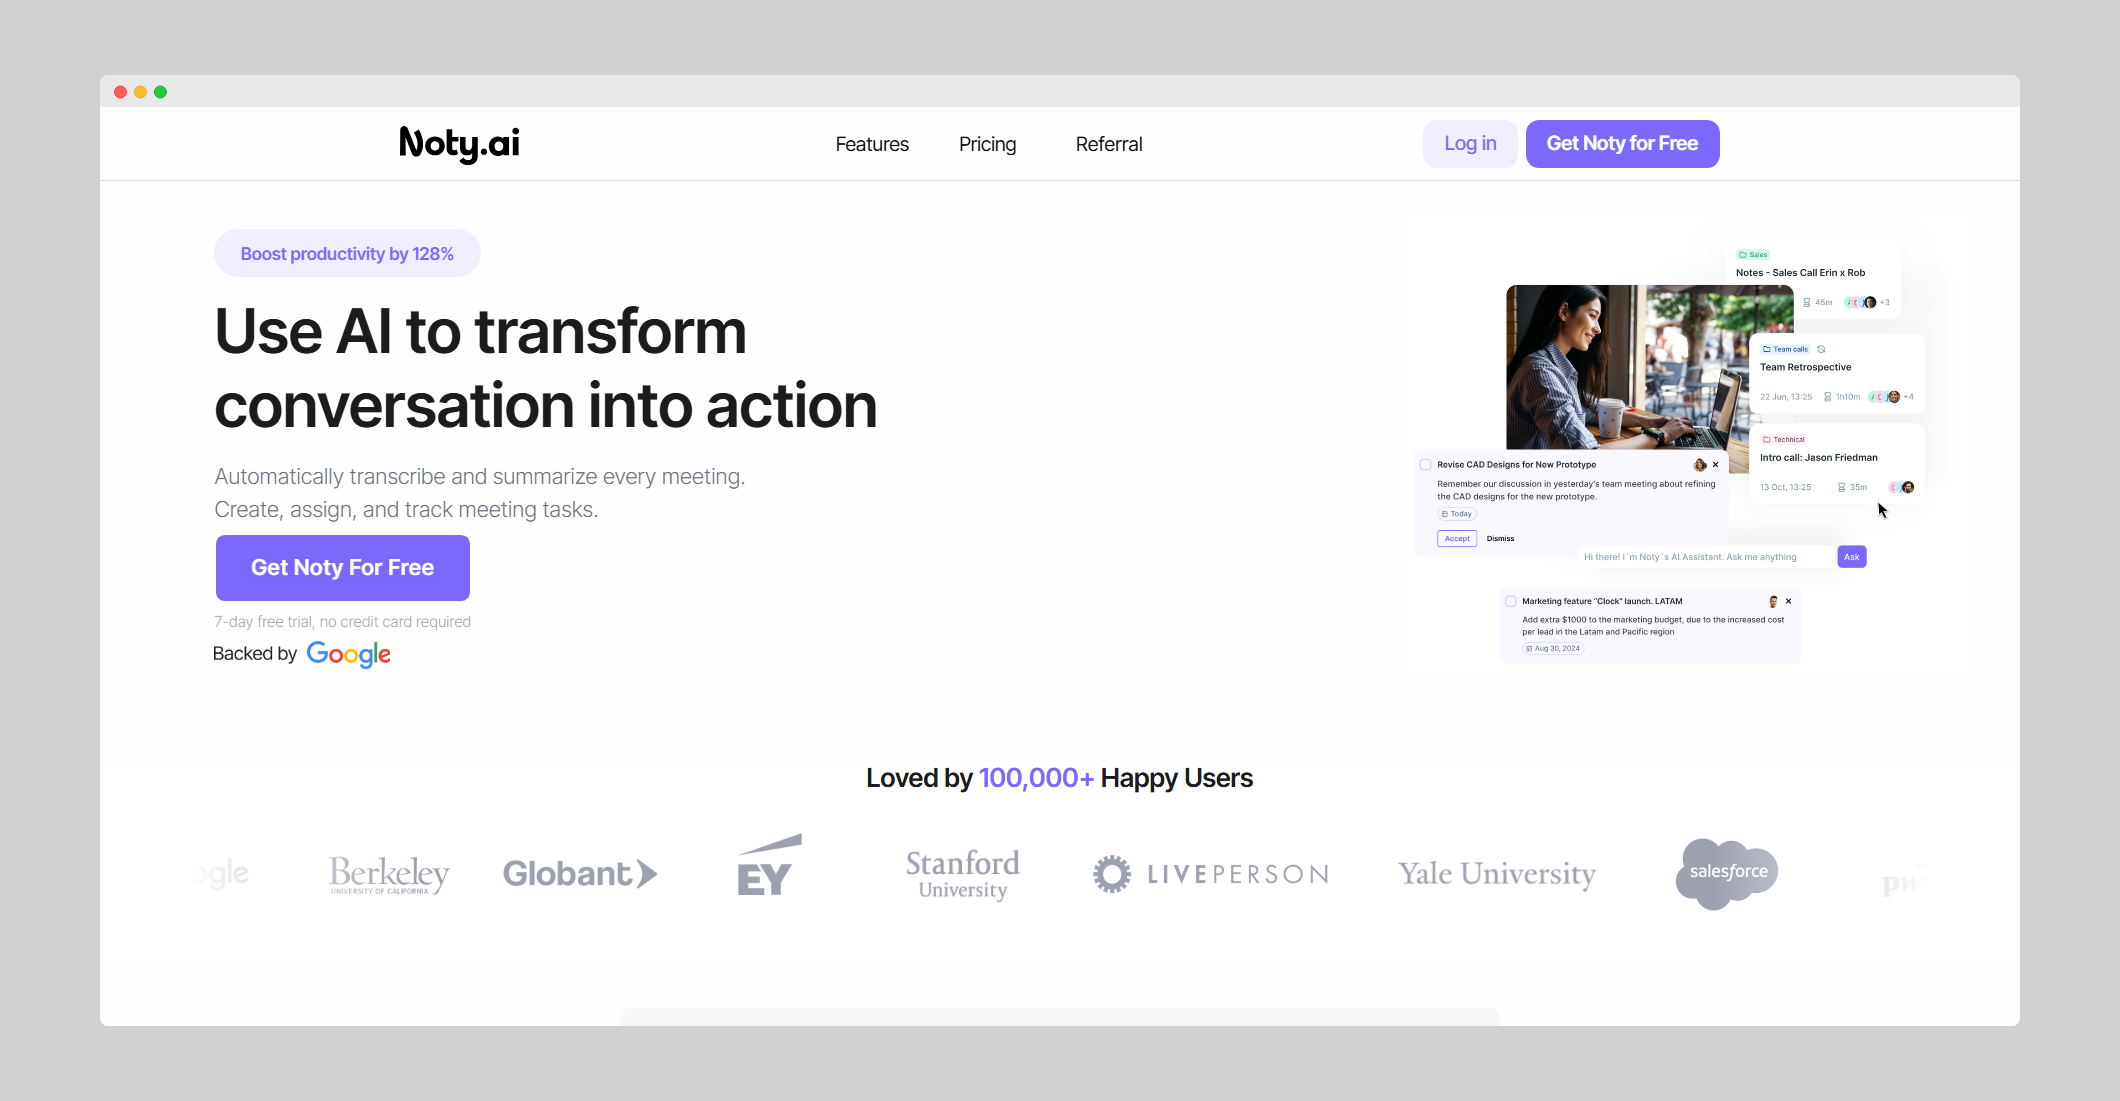
Task: Click the Salesforce cloud logo
Action: [1727, 873]
